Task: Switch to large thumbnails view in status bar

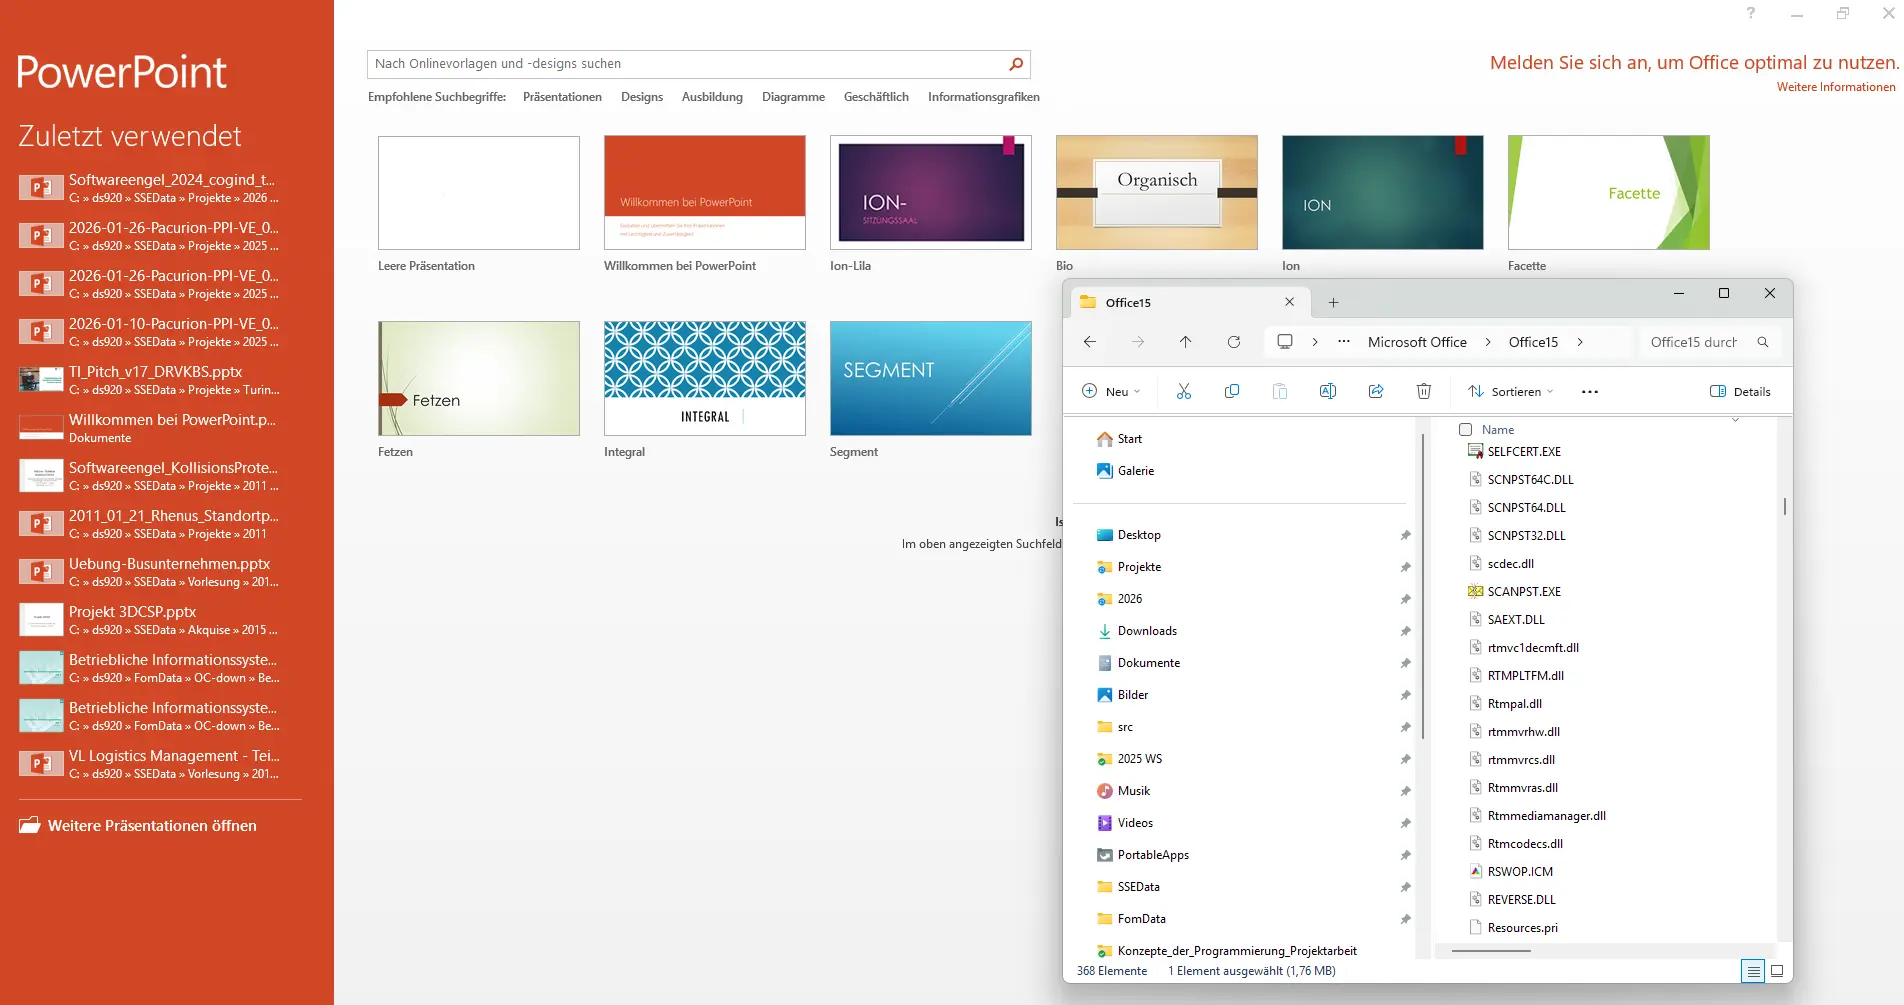Action: coord(1777,971)
